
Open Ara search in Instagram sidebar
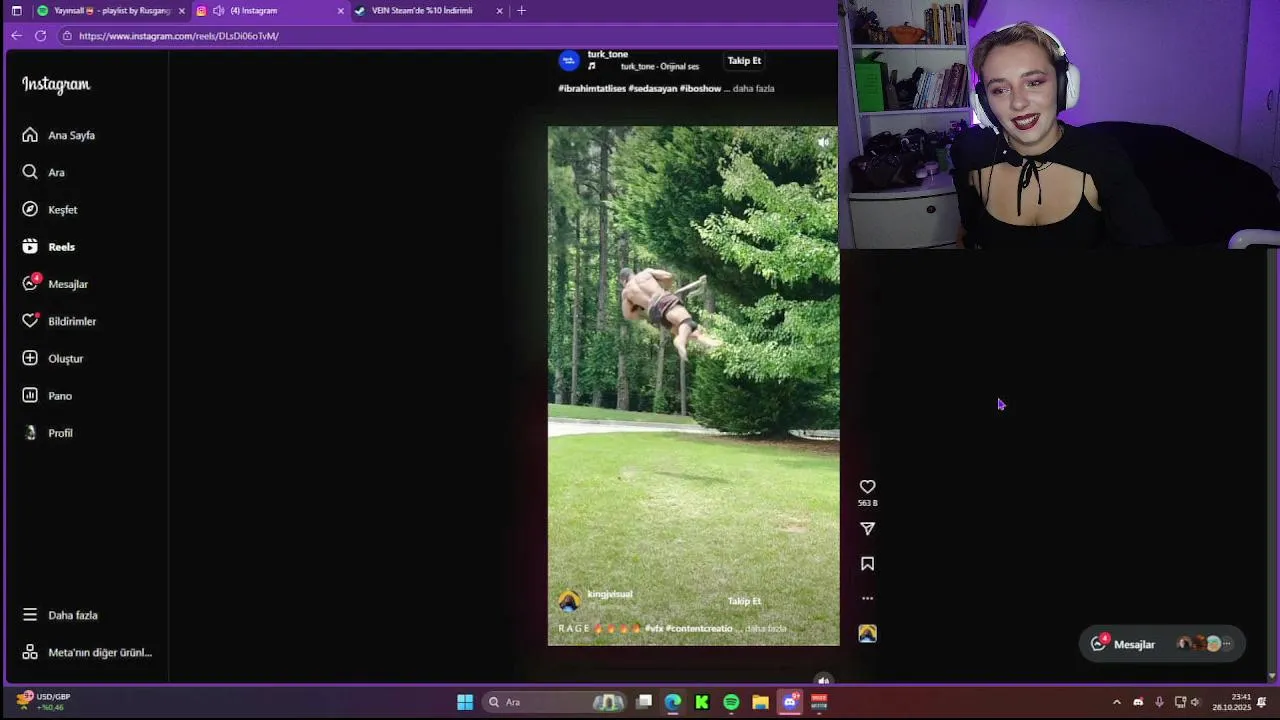[43, 172]
